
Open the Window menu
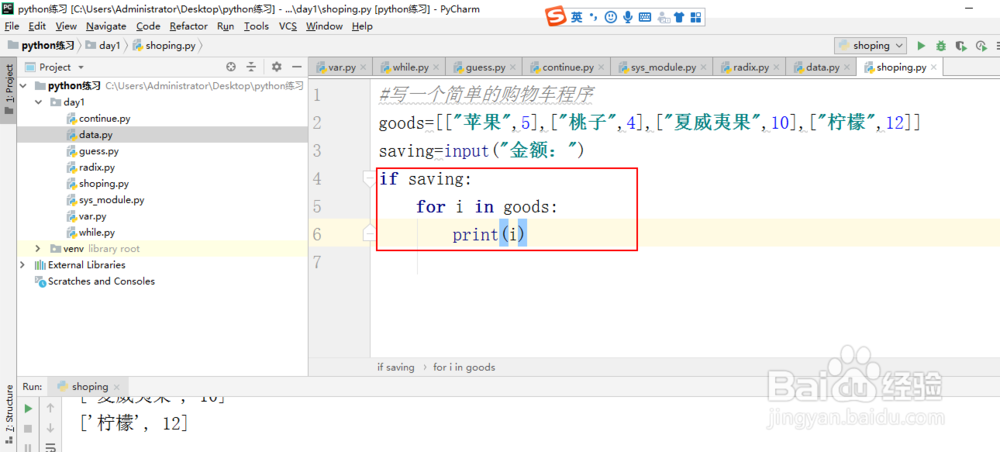coord(324,26)
